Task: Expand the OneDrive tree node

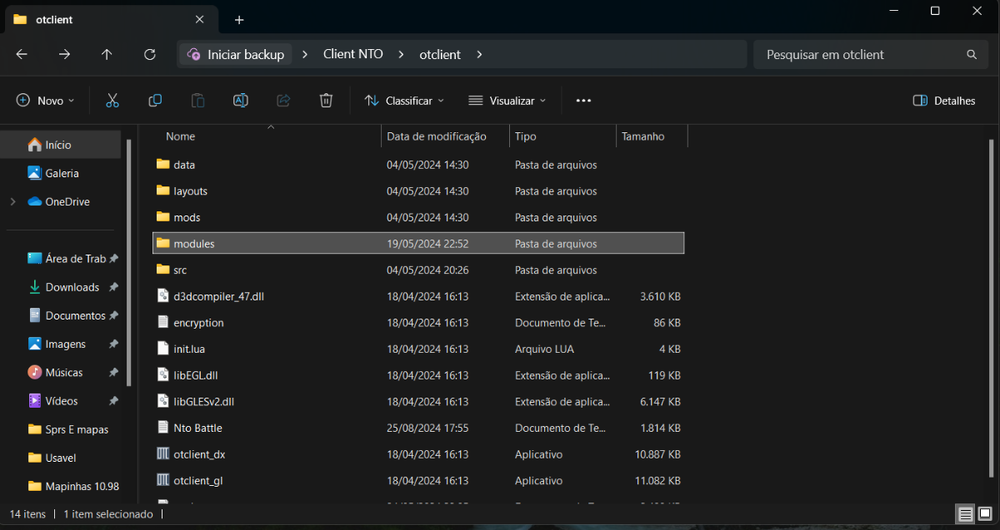Action: tap(12, 202)
